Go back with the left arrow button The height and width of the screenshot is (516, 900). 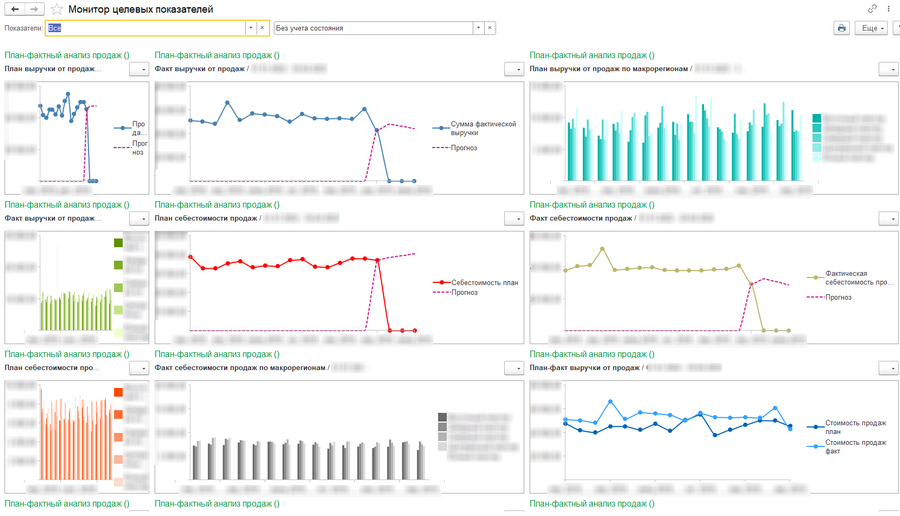[14, 9]
